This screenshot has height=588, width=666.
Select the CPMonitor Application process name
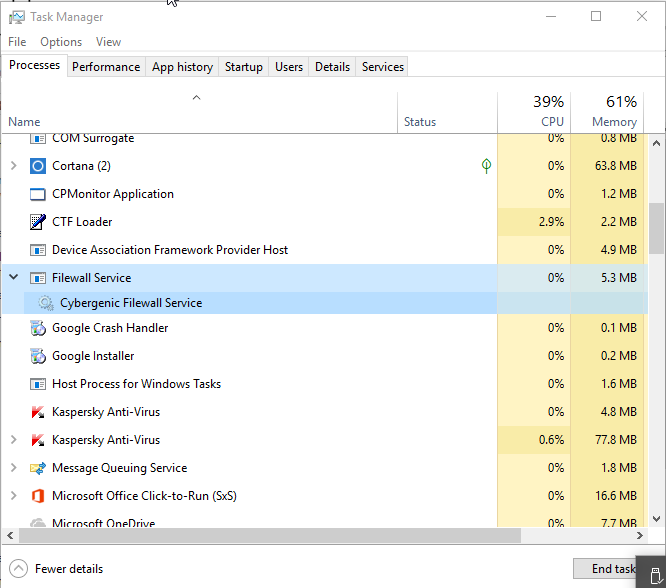[x=113, y=194]
